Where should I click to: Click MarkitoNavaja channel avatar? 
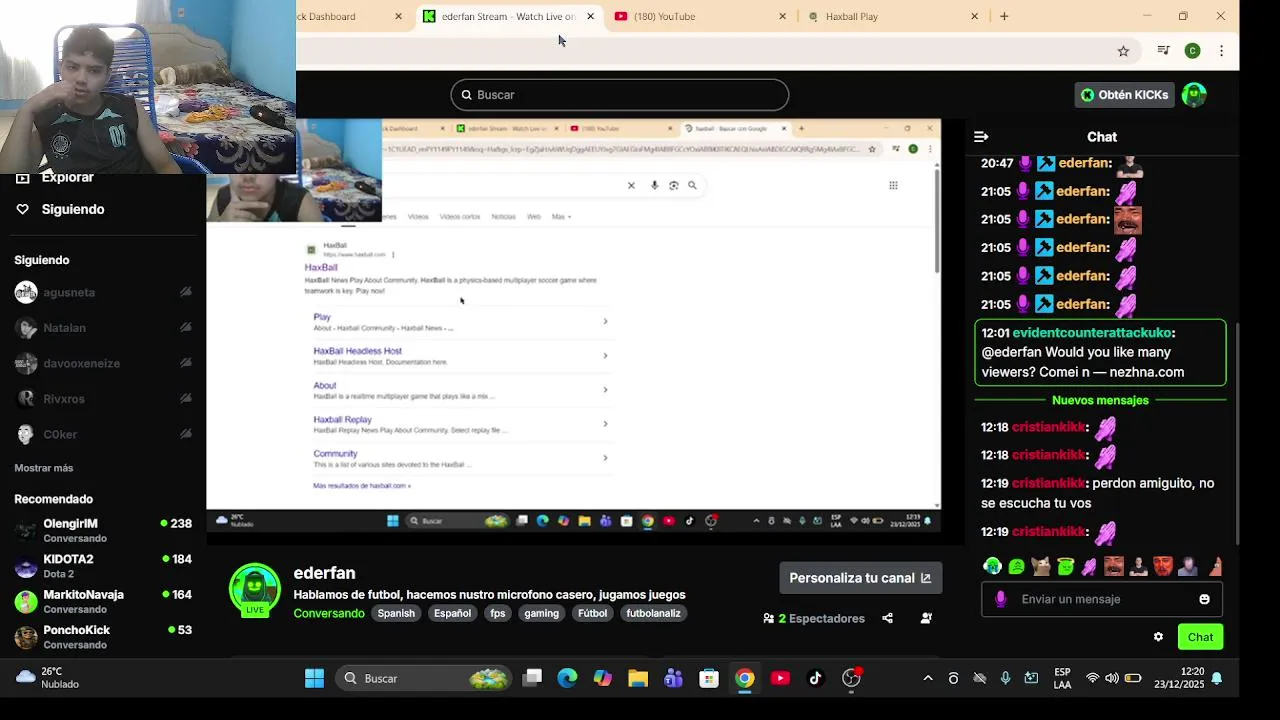coord(26,602)
